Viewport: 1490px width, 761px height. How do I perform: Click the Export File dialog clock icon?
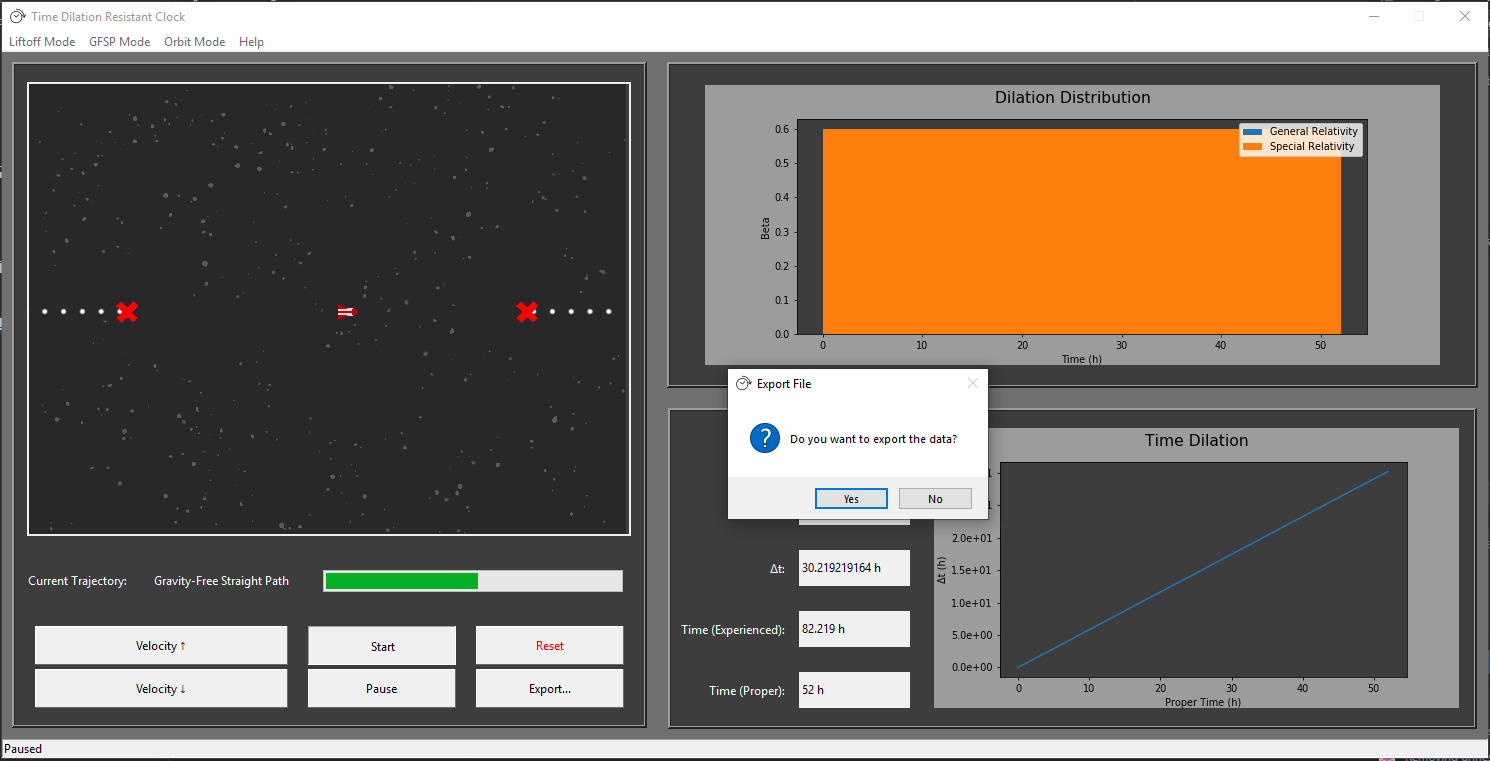click(743, 384)
